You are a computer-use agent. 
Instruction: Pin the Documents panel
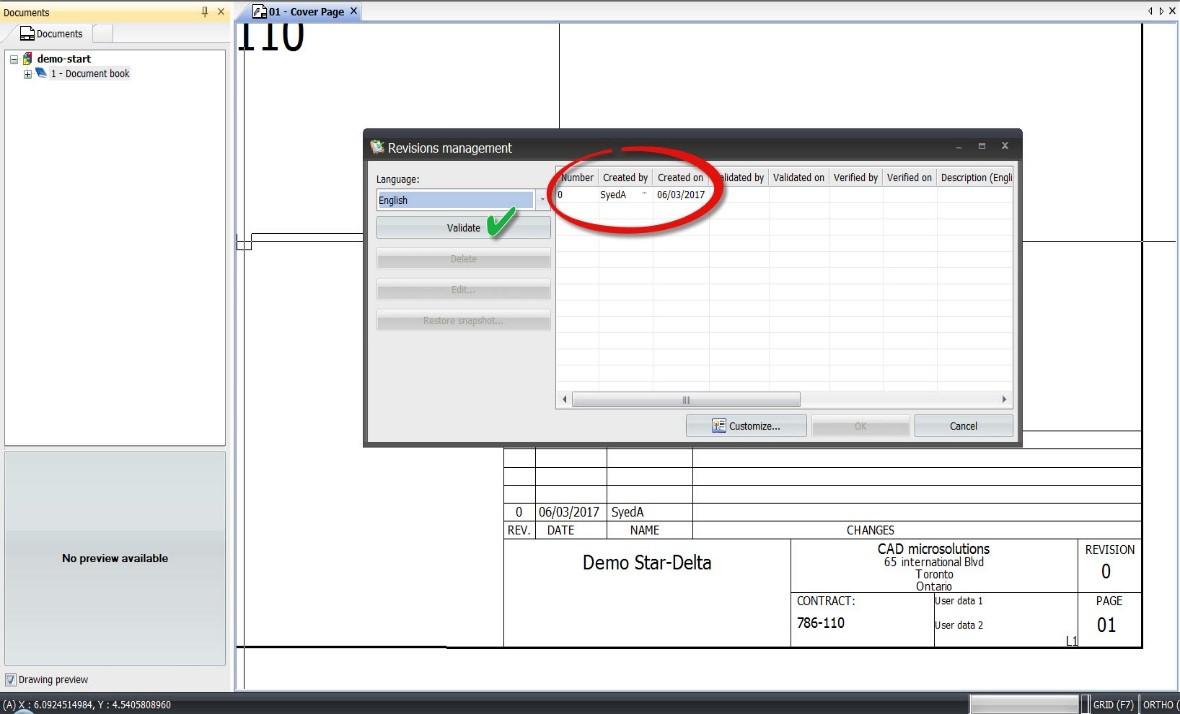205,12
